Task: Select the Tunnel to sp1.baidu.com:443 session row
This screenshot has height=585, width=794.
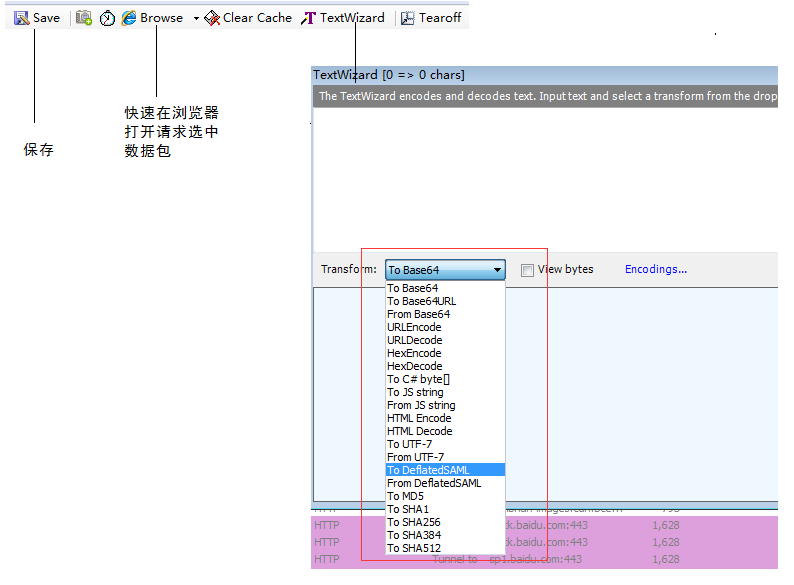Action: coord(544,559)
